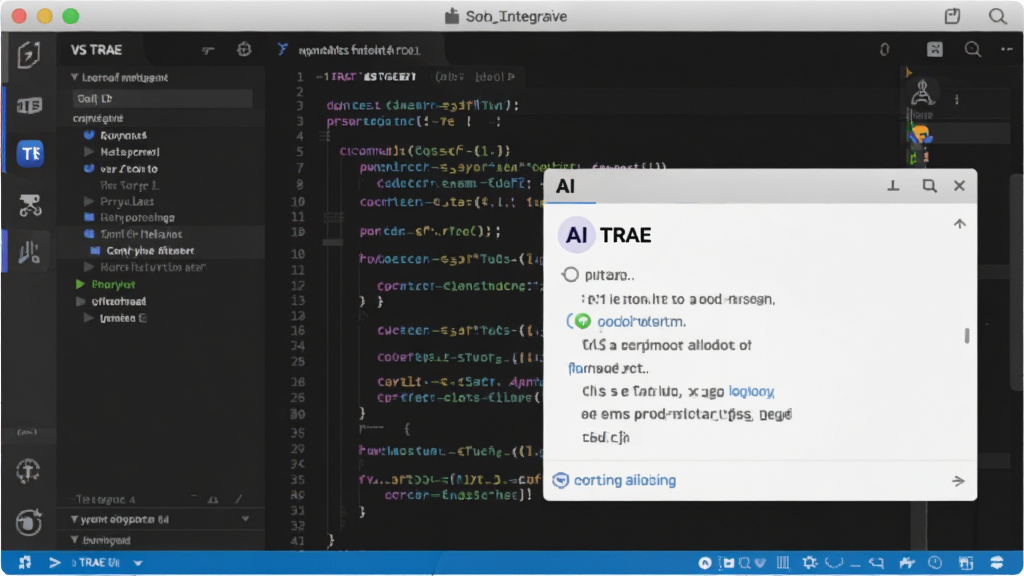
Task: Select the open editor tab above the code
Action: pyautogui.click(x=358, y=50)
